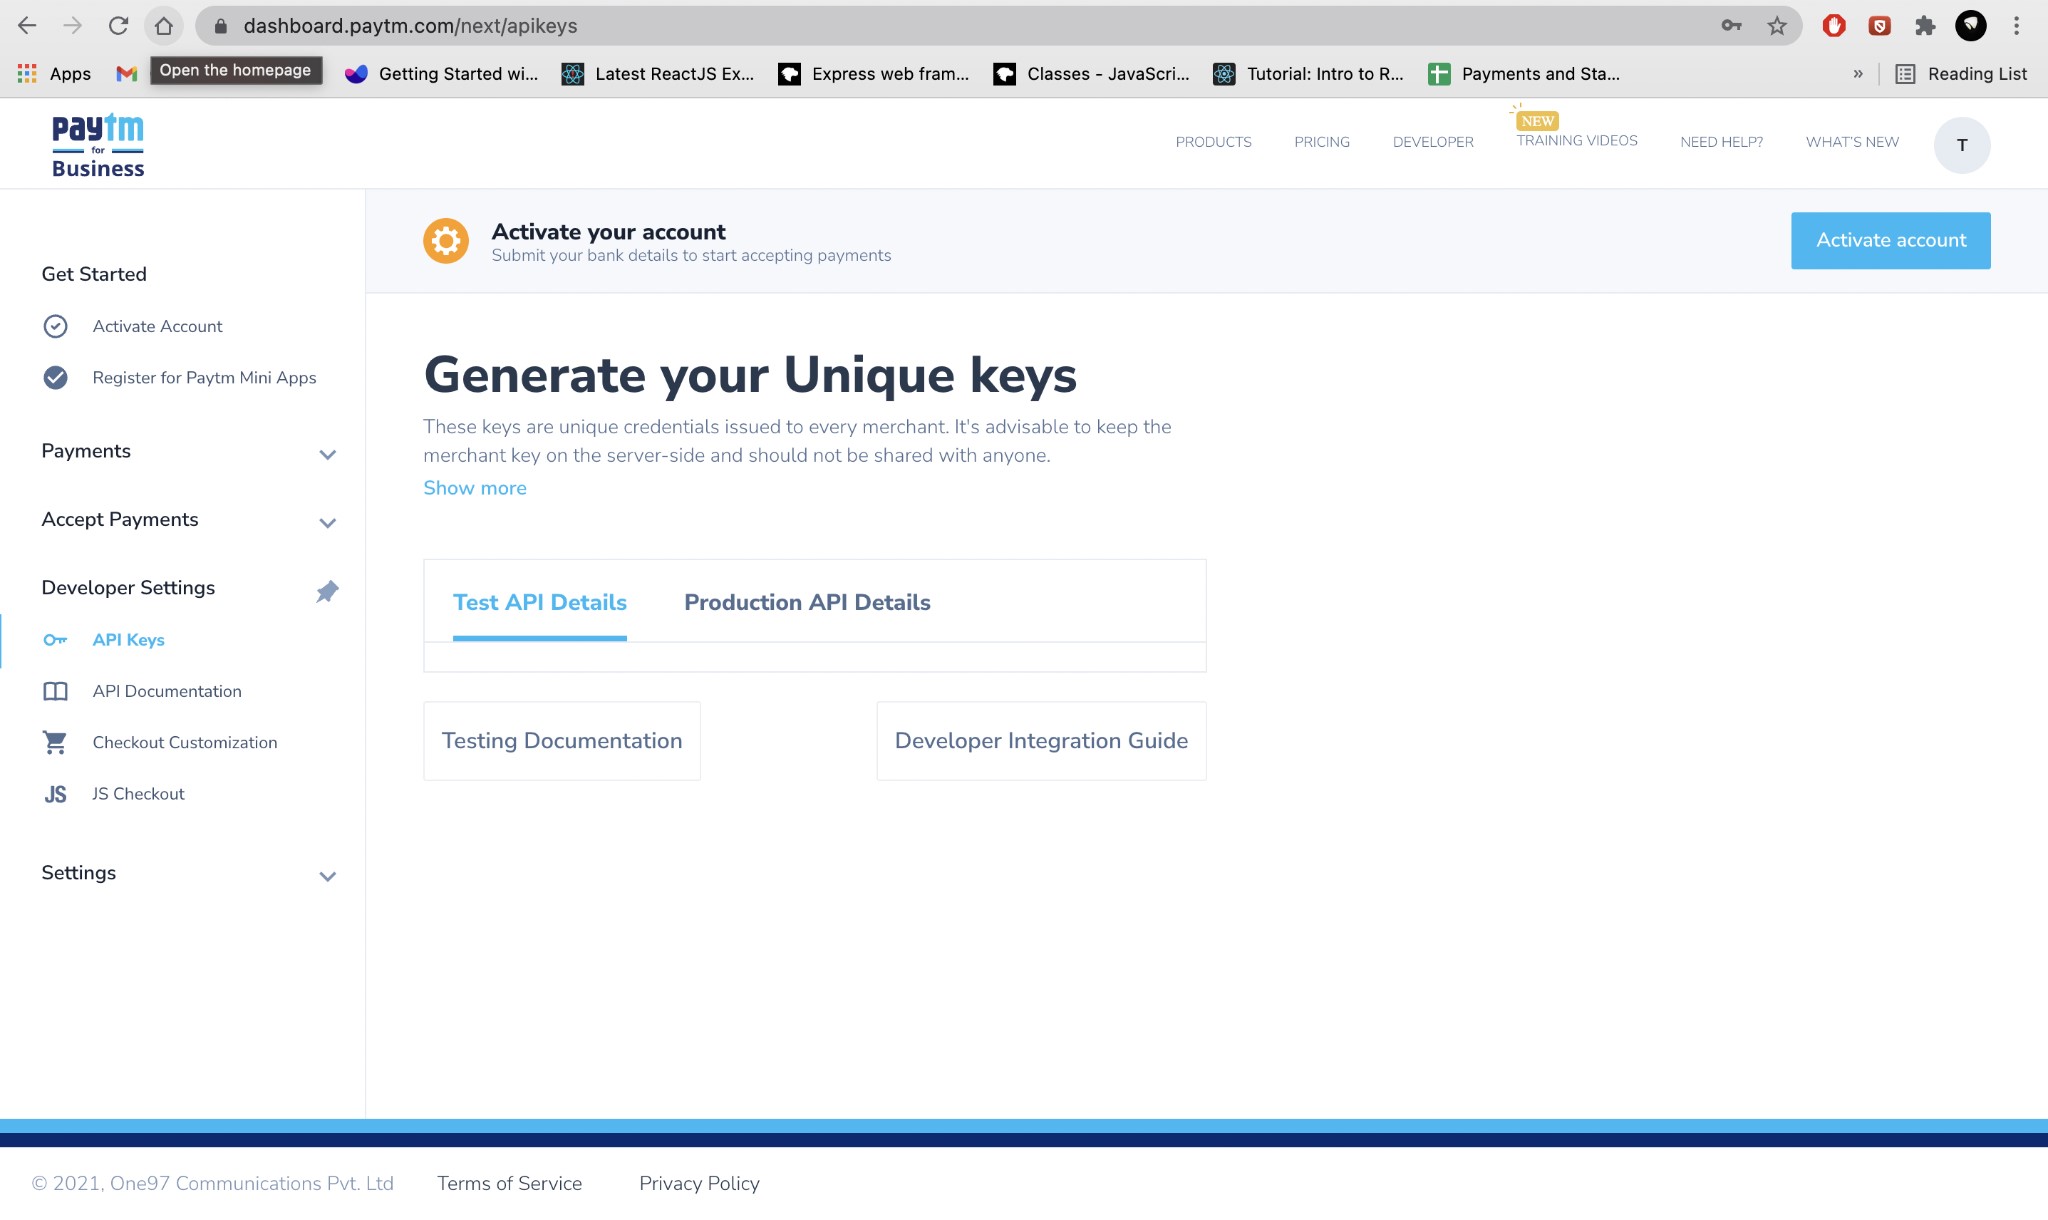Screen dimensions: 2048x1220
Task: Open the Apps grid bookmark
Action: (54, 74)
